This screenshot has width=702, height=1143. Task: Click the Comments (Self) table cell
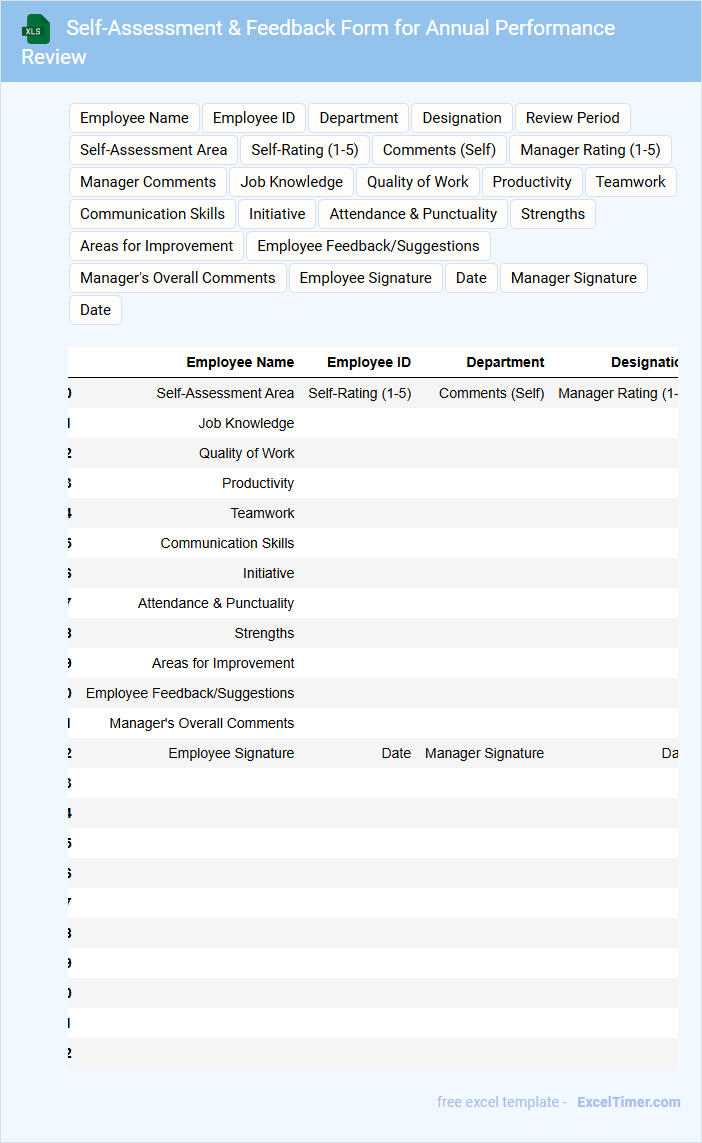[491, 393]
